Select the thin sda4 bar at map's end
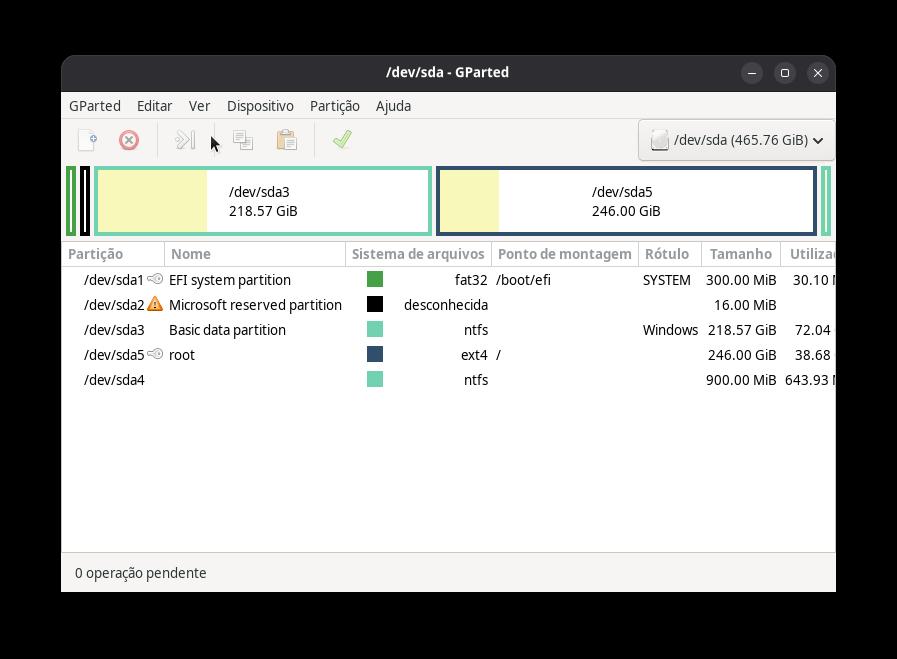Screen dimensions: 897x659 826,201
